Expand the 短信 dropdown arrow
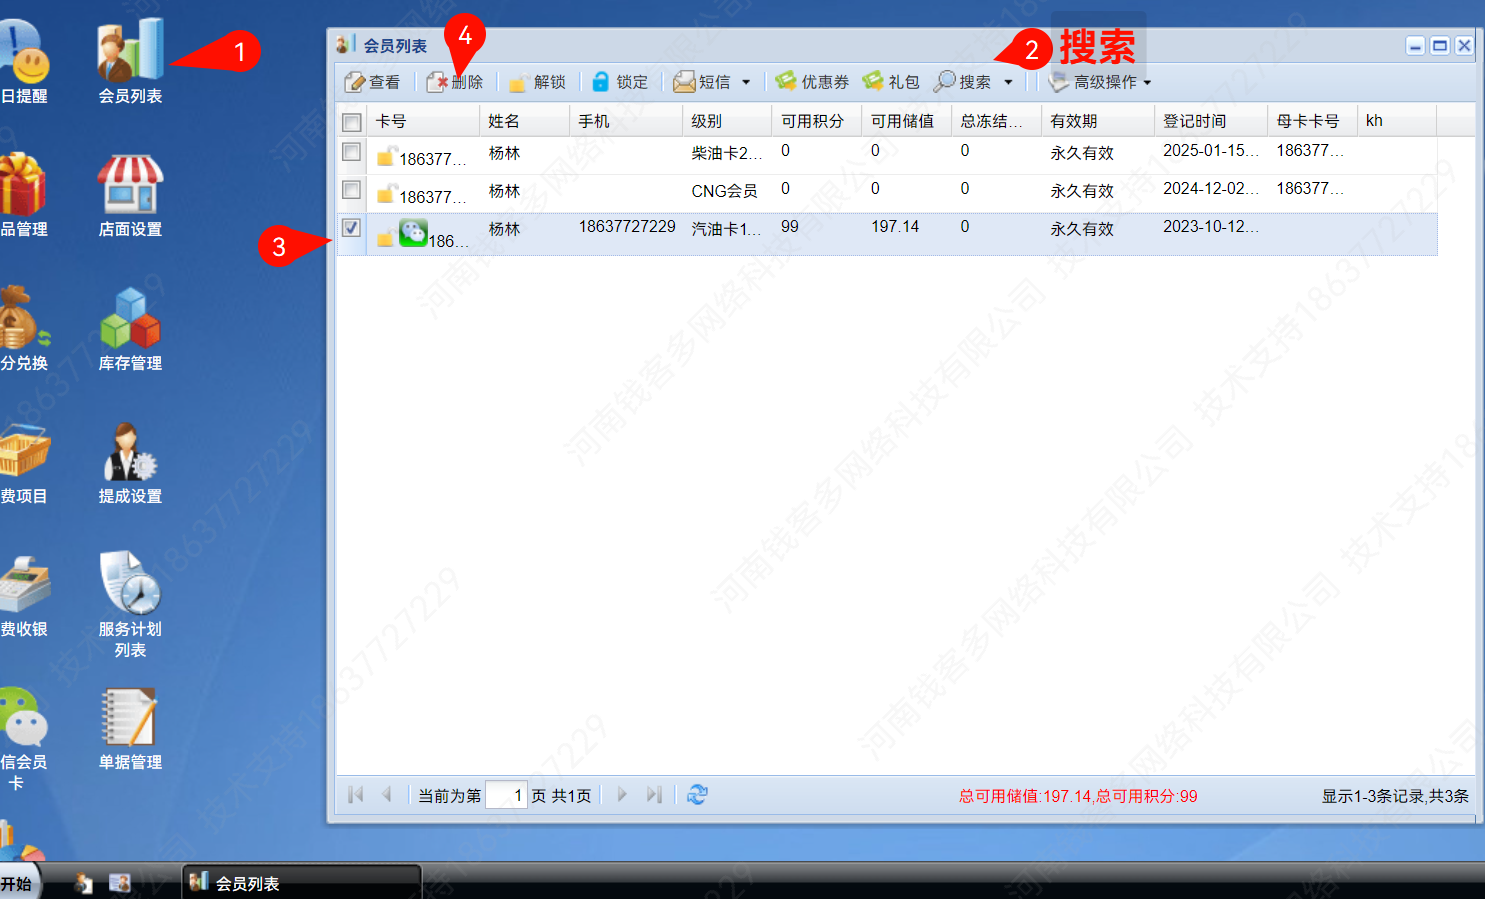1485x899 pixels. [x=746, y=82]
